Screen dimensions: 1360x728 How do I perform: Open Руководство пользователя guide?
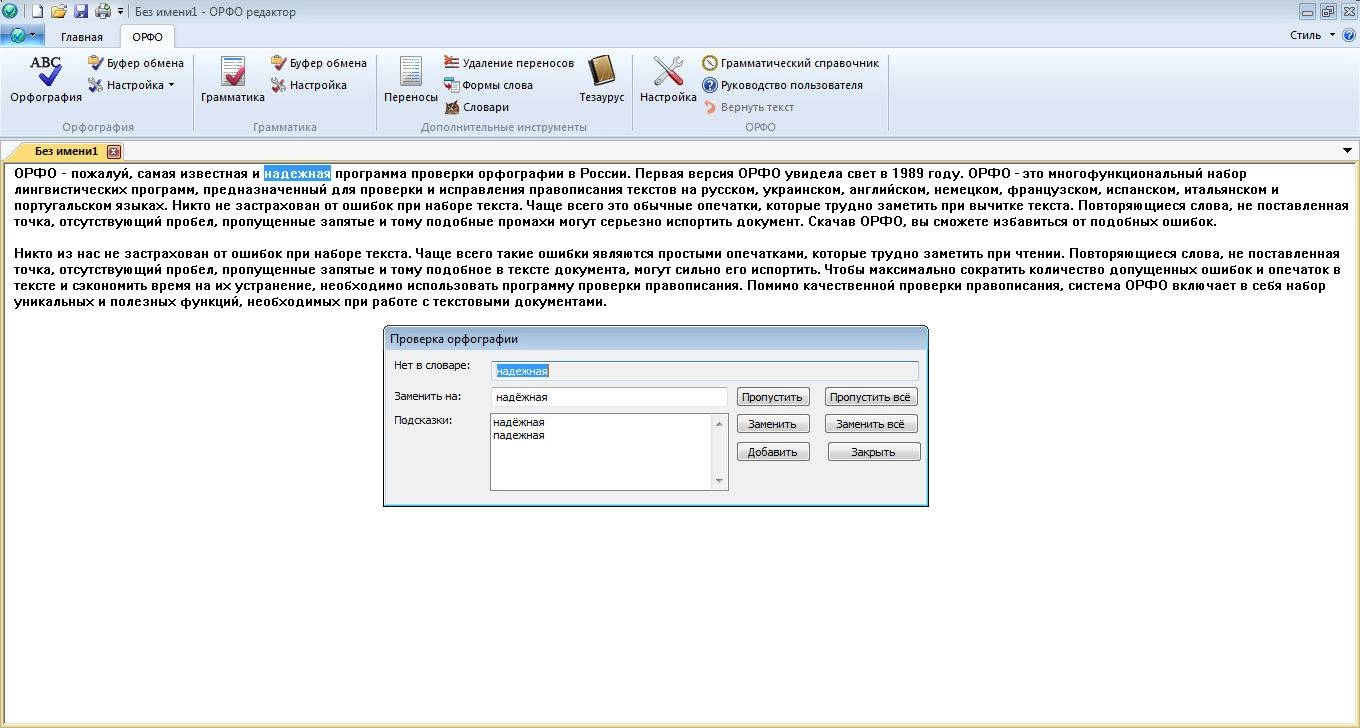[782, 85]
